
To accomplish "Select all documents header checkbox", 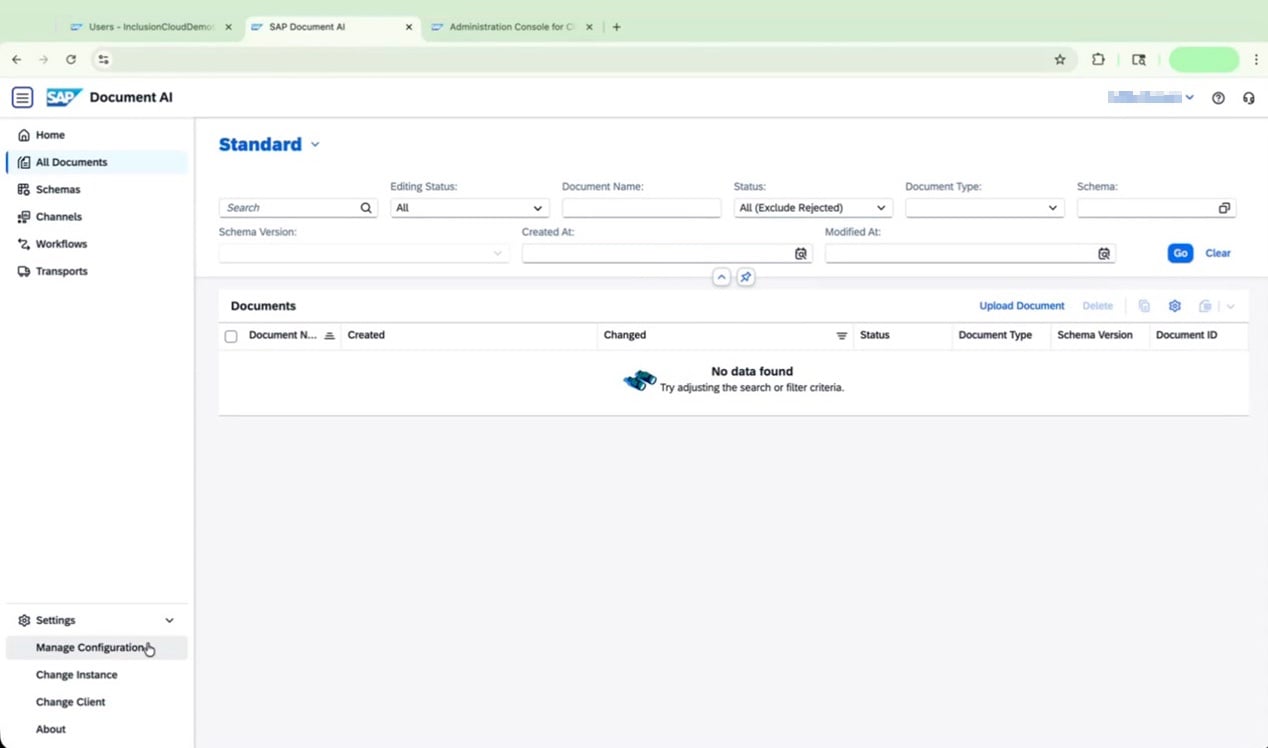I will tap(231, 336).
